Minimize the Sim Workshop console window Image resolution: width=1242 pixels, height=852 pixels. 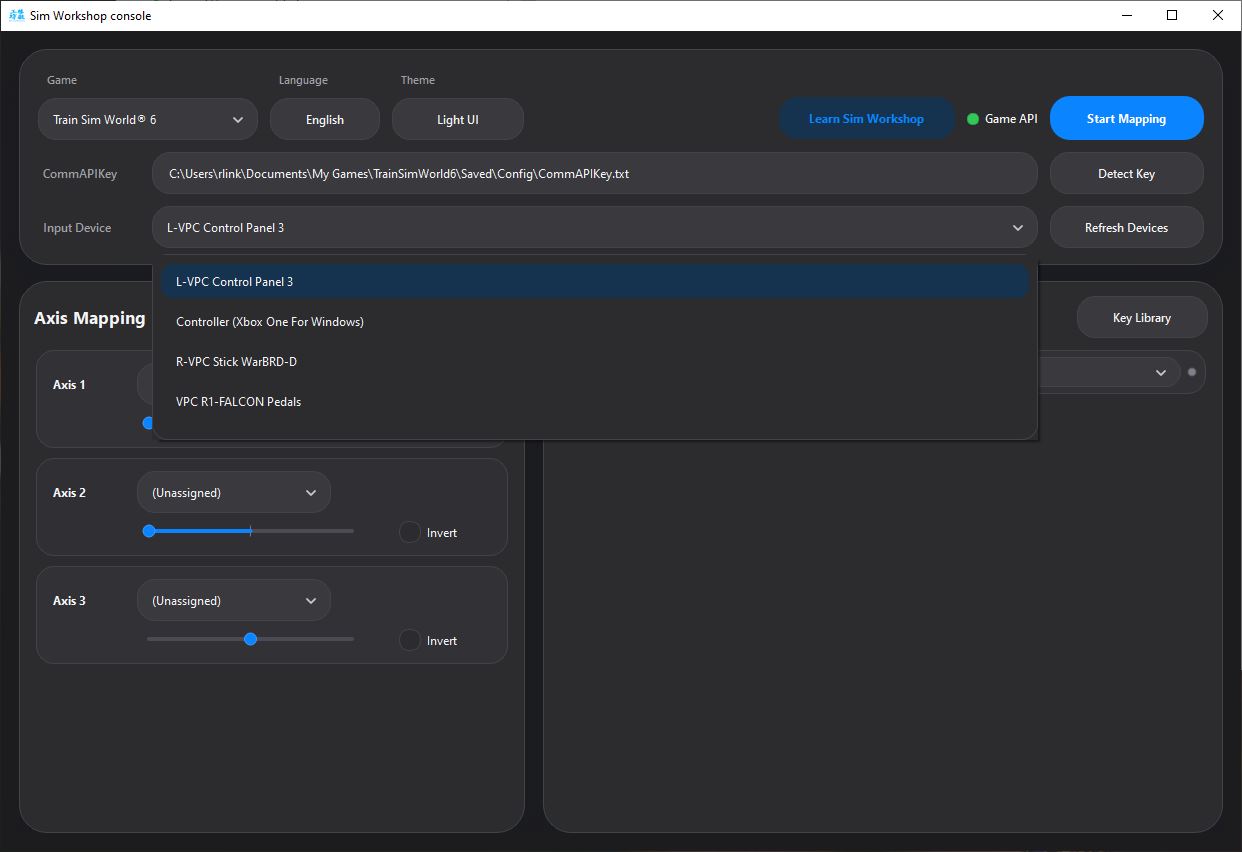coord(1126,15)
